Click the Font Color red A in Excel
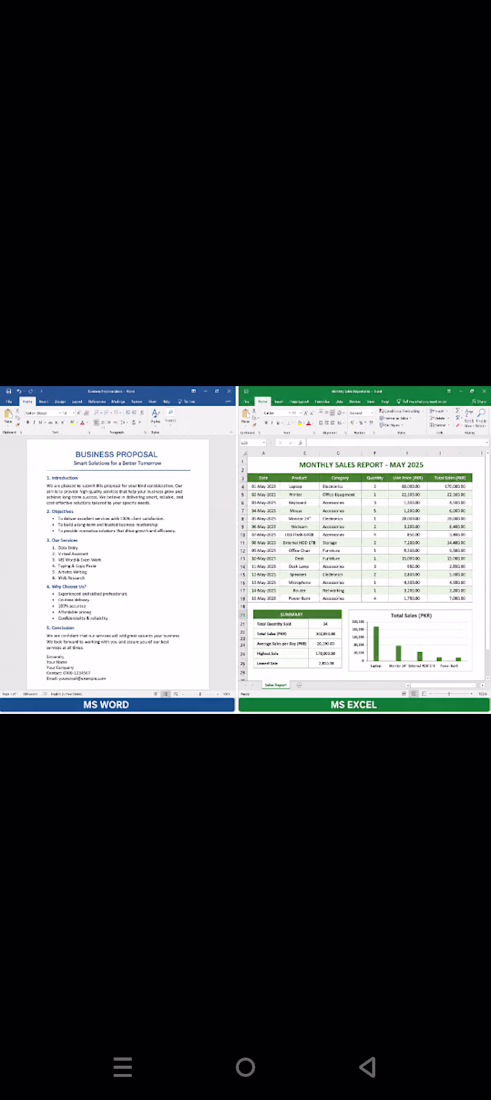 308,423
